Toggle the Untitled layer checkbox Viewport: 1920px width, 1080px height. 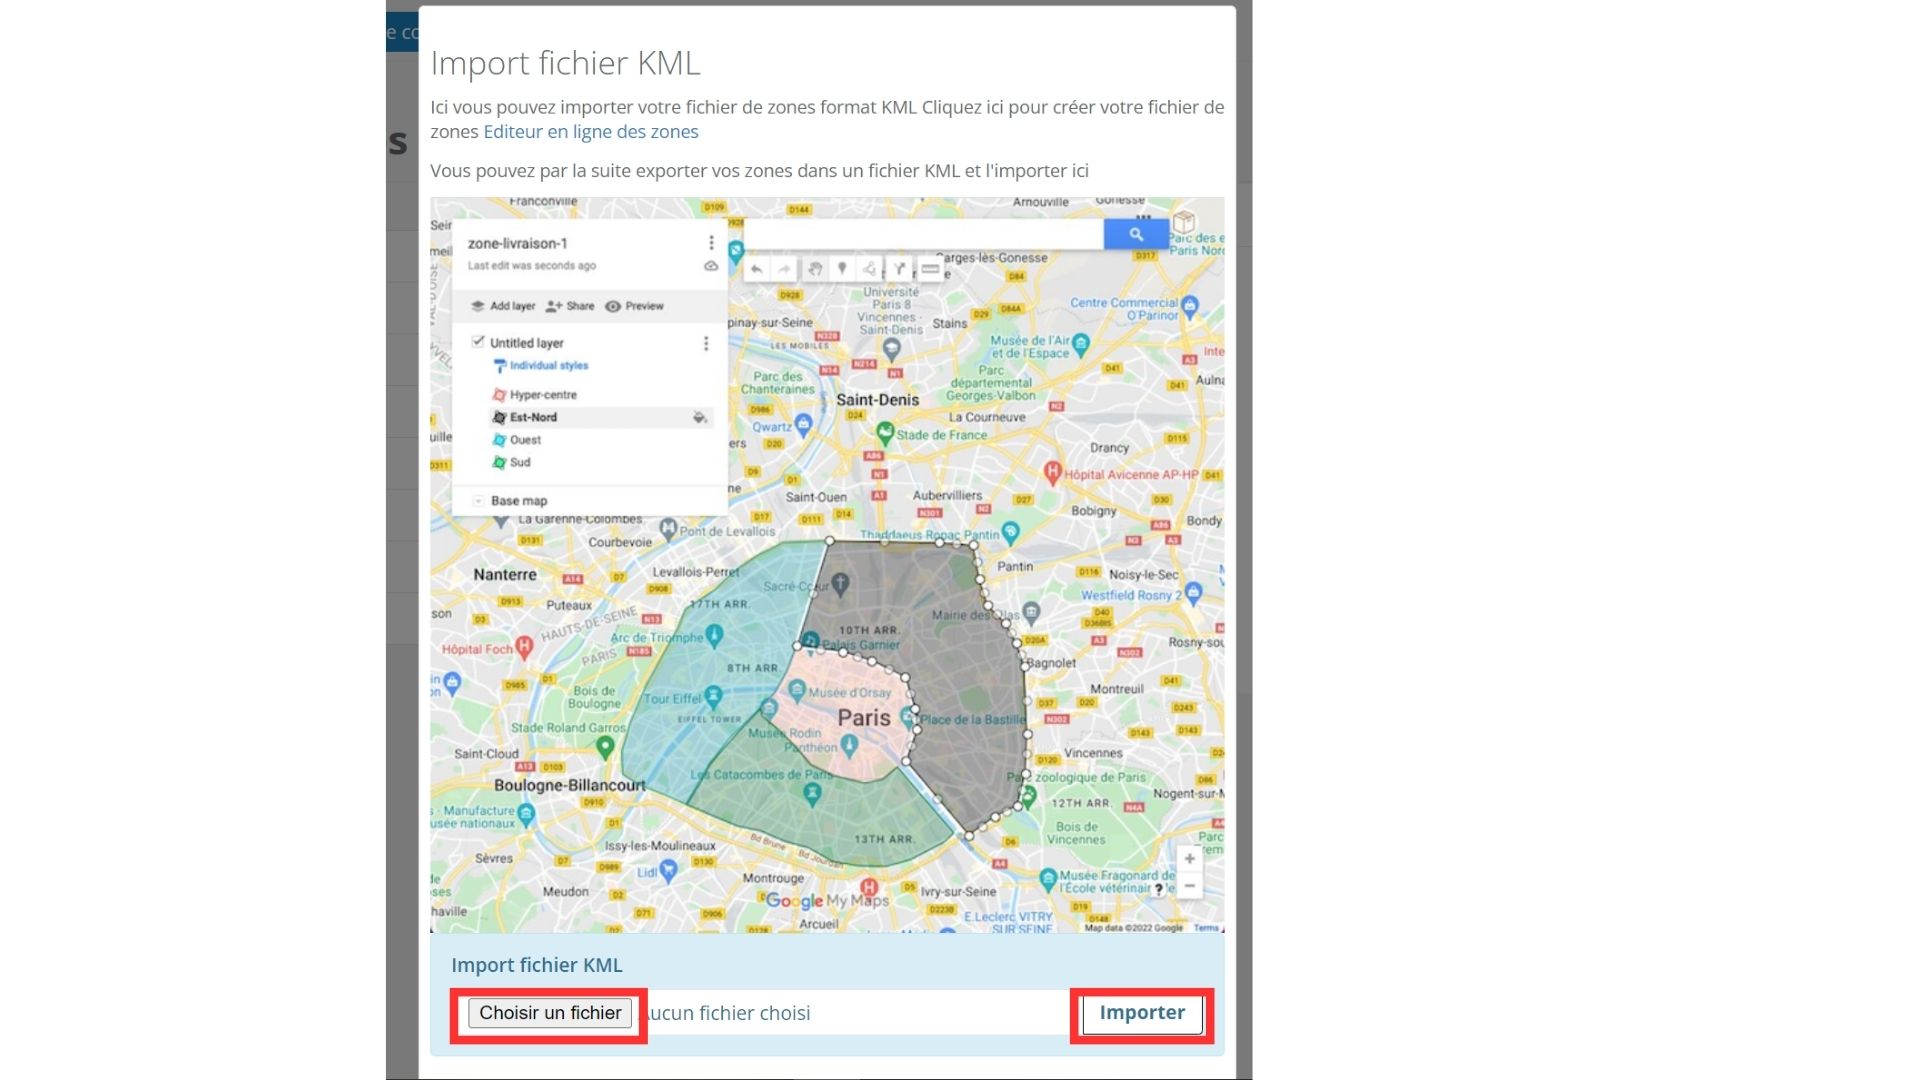pos(478,342)
